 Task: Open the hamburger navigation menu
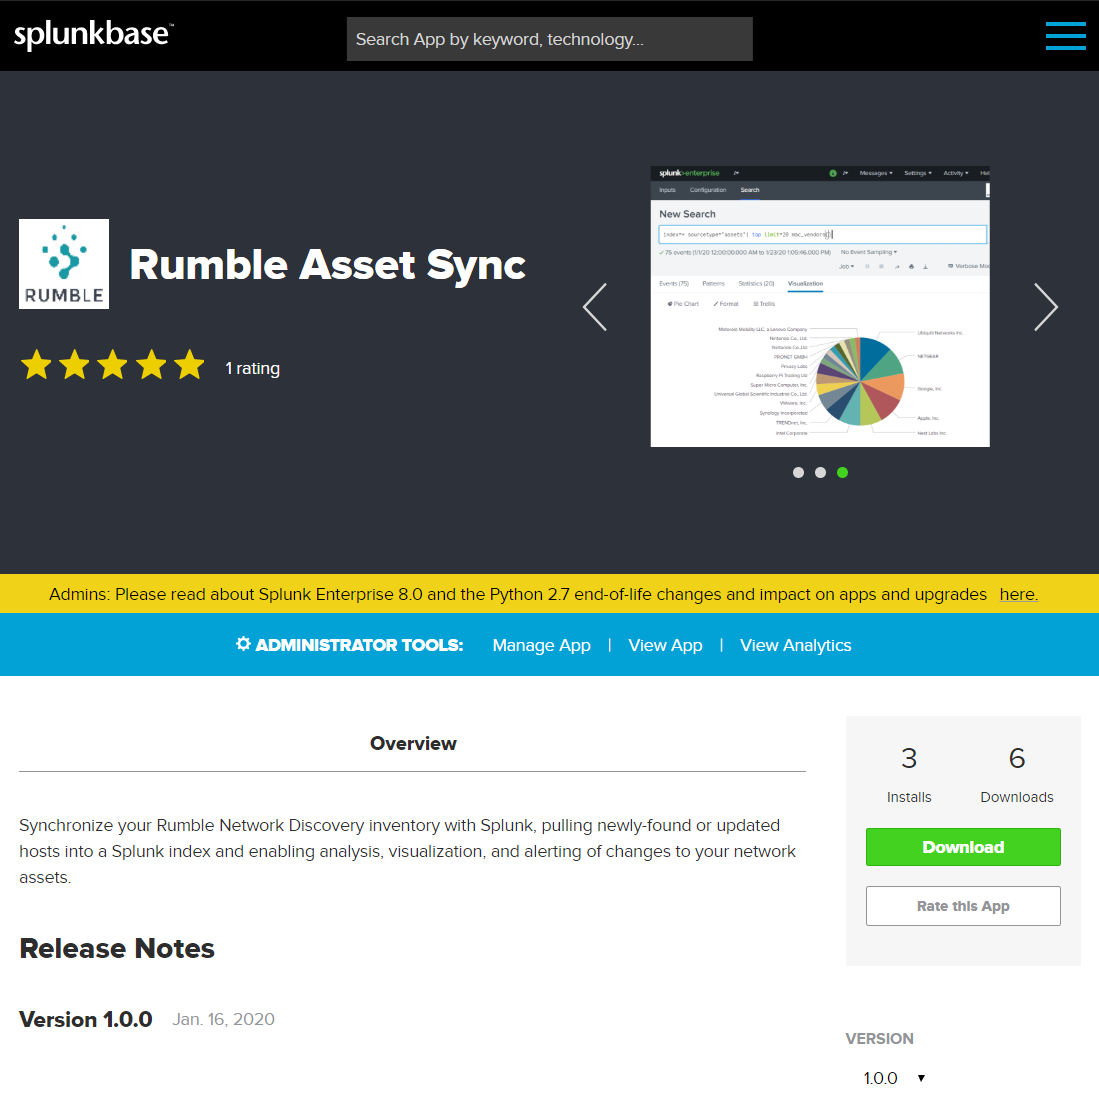[x=1065, y=36]
